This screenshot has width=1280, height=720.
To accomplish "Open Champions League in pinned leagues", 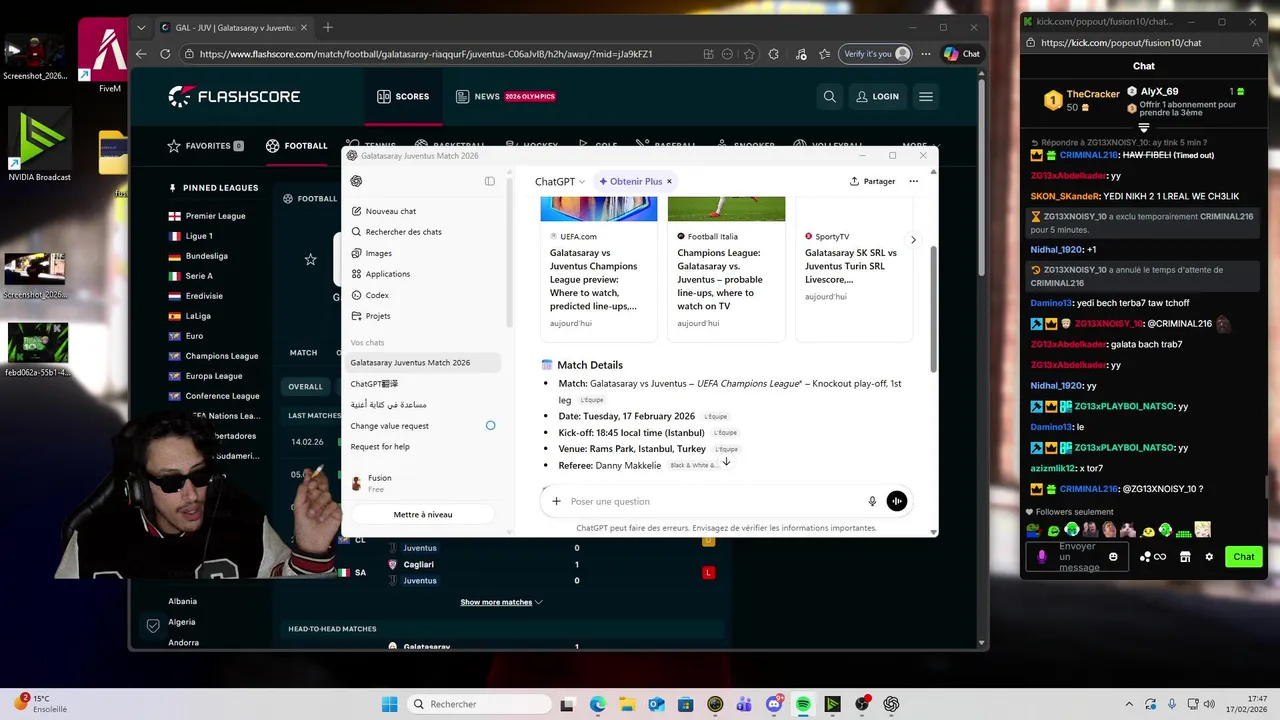I will pos(221,356).
